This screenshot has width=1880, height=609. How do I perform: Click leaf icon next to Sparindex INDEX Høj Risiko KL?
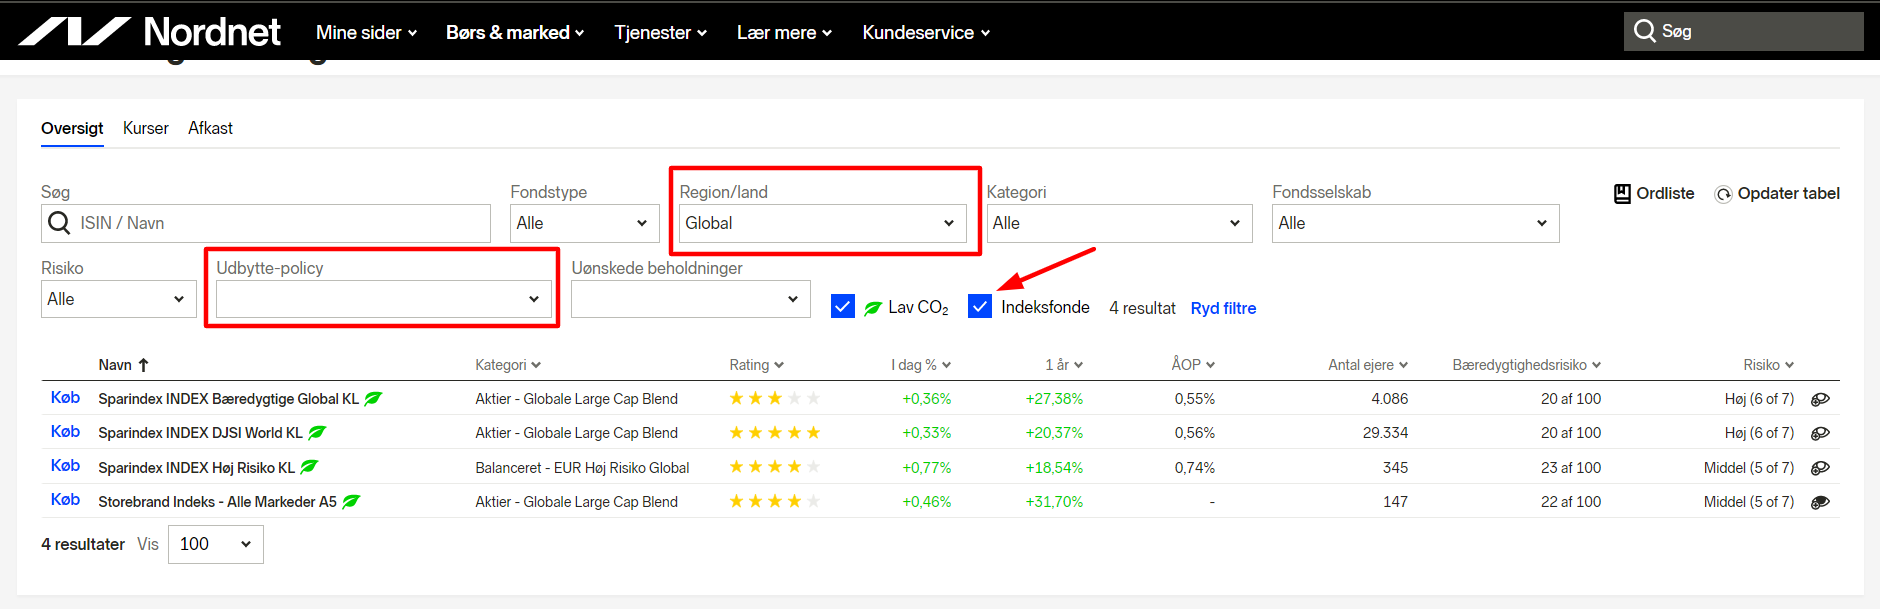tap(309, 466)
